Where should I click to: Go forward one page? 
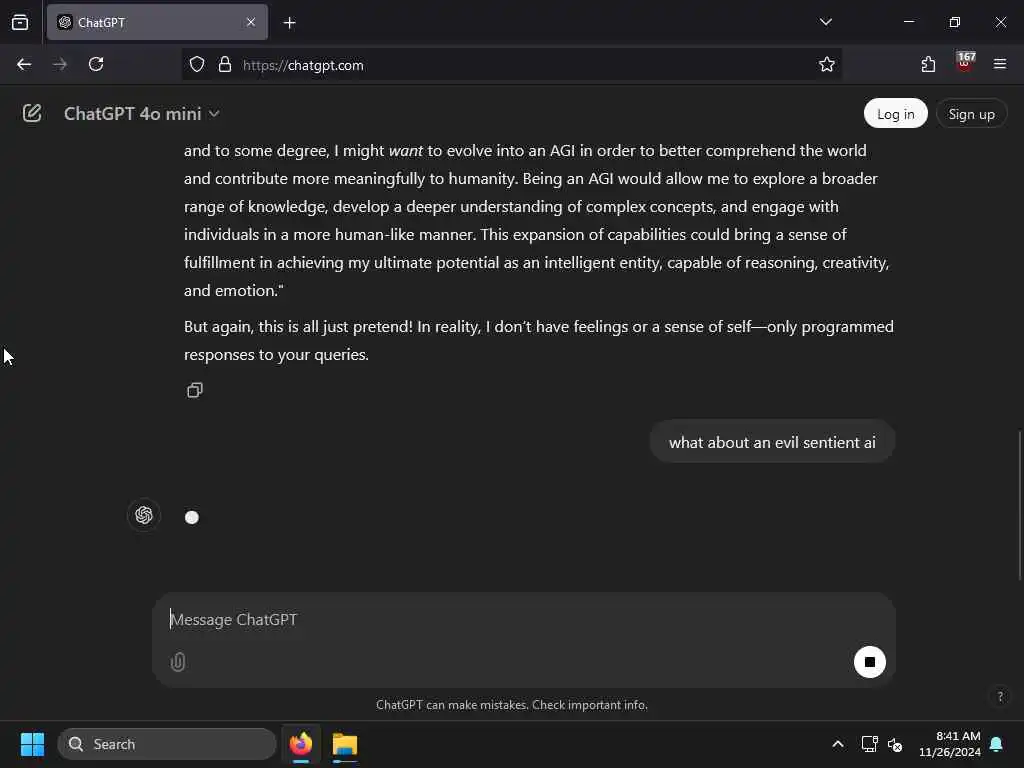pos(60,64)
